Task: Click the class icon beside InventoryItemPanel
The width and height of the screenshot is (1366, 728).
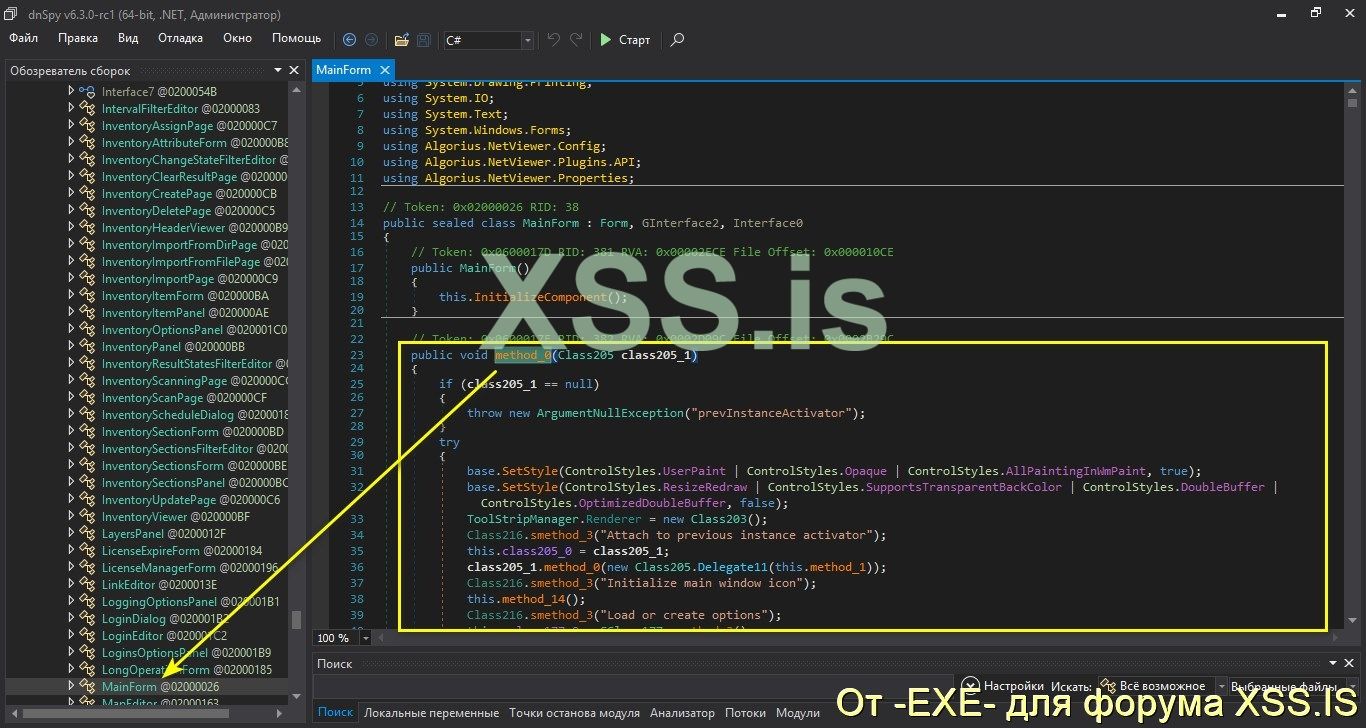Action: click(88, 313)
